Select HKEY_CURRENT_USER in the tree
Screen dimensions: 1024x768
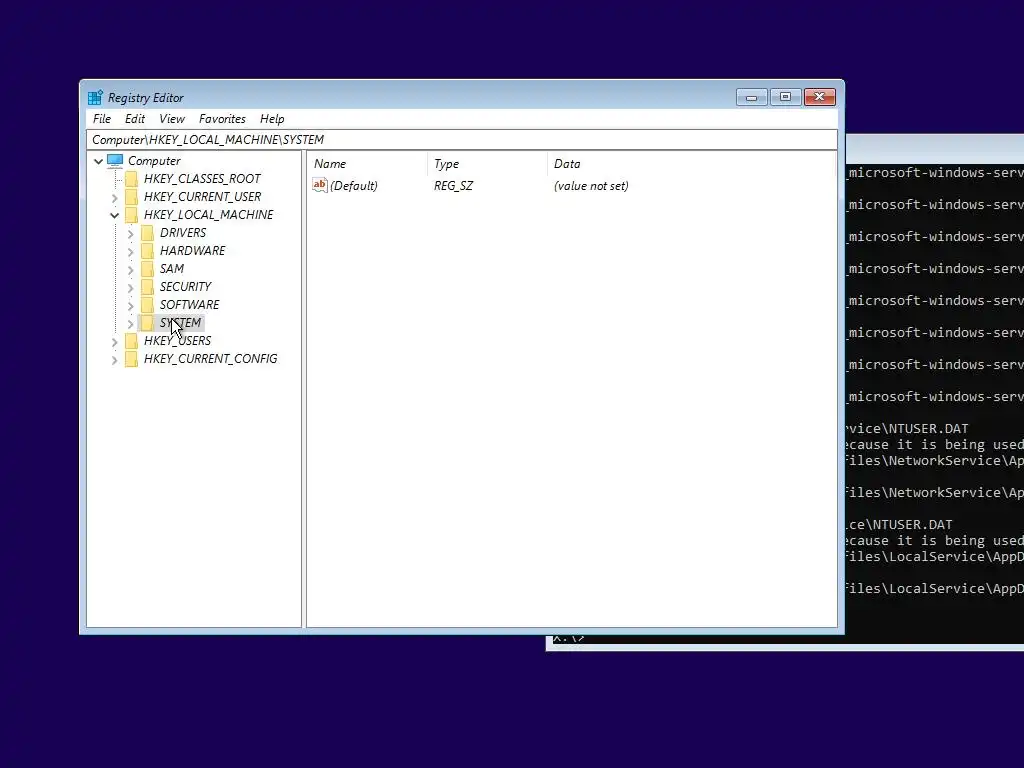tap(202, 197)
